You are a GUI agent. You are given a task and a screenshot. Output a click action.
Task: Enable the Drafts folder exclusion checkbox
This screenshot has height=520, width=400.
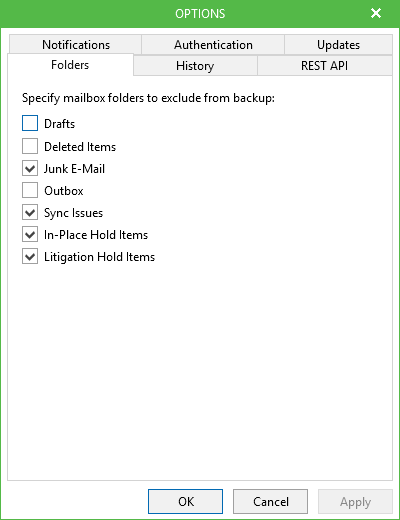30,123
